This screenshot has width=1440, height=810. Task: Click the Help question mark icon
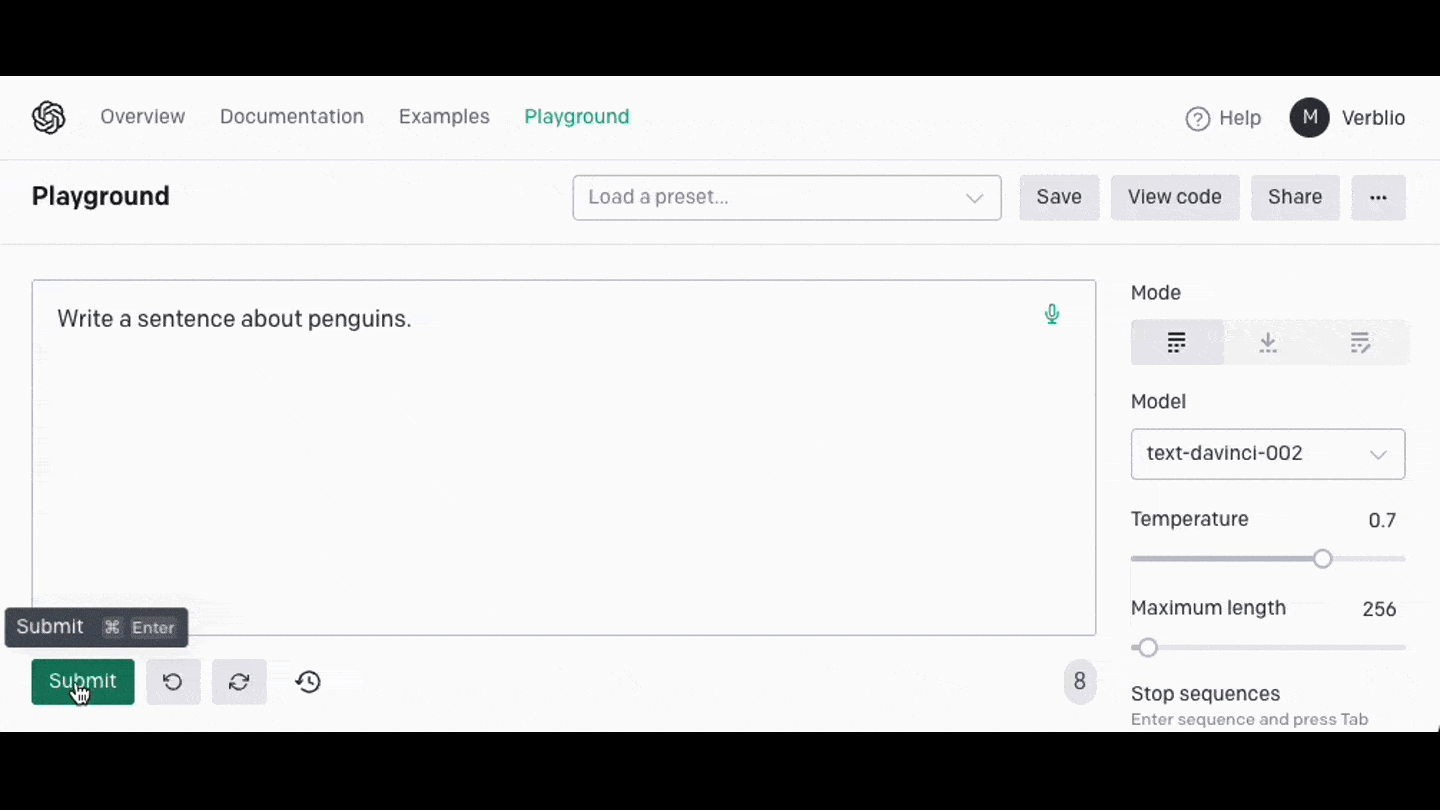click(1197, 119)
